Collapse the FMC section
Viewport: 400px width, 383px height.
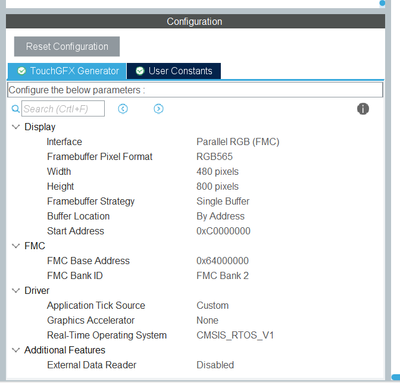[x=16, y=246]
